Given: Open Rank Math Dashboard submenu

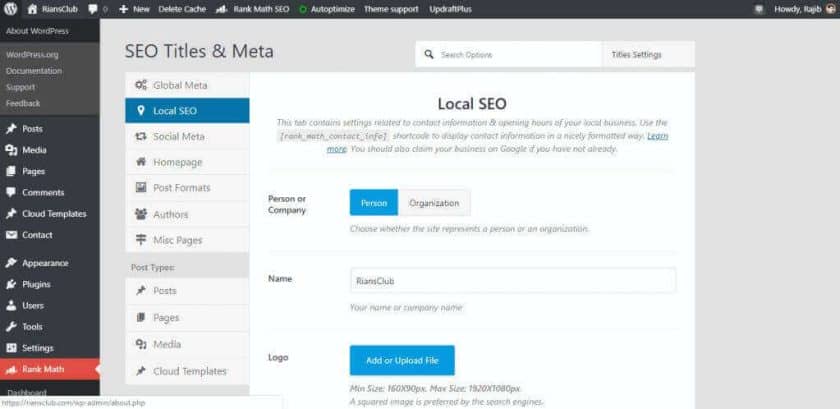Looking at the screenshot, I should click(x=27, y=392).
